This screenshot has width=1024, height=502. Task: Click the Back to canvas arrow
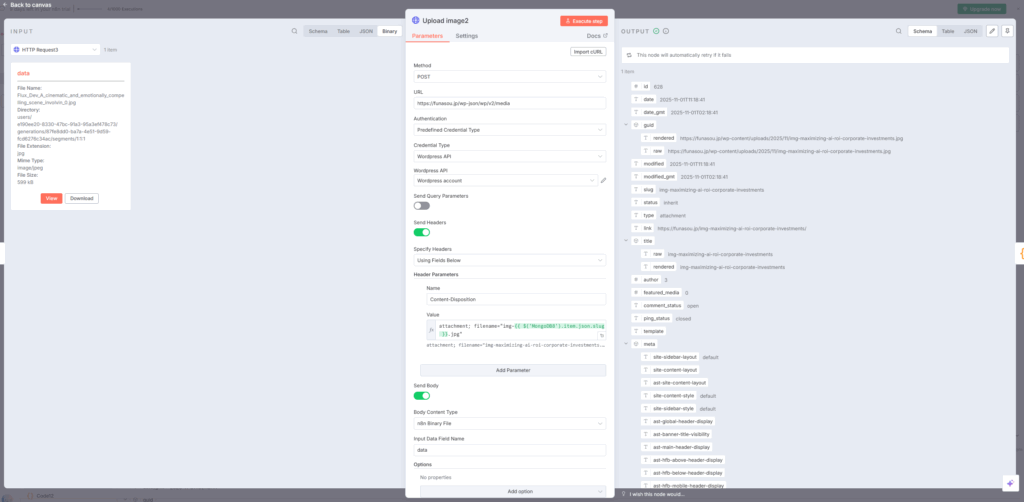coord(5,5)
